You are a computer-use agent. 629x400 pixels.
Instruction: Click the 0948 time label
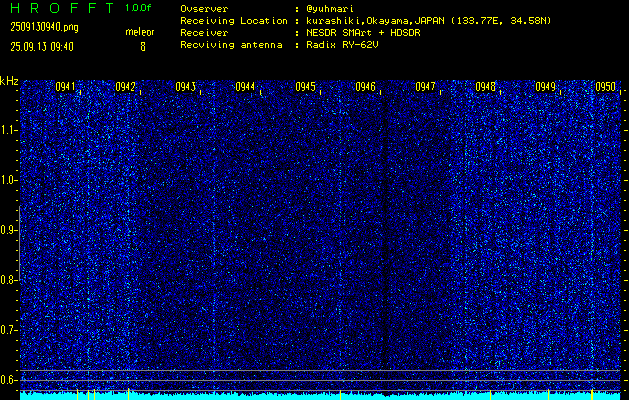[x=485, y=87]
